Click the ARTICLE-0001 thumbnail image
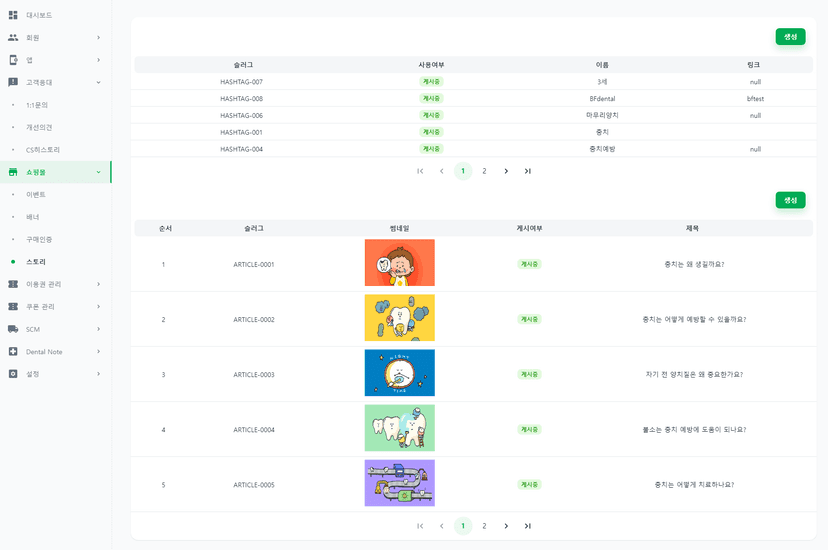 pyautogui.click(x=399, y=263)
